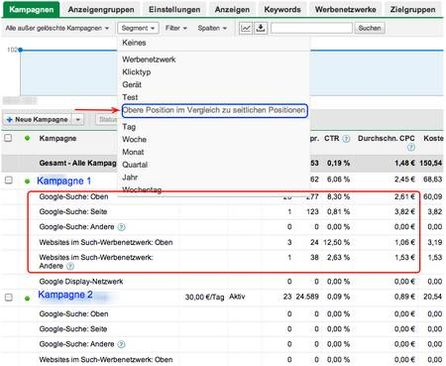
Task: Switch to the Anzeigen tab
Action: point(232,10)
